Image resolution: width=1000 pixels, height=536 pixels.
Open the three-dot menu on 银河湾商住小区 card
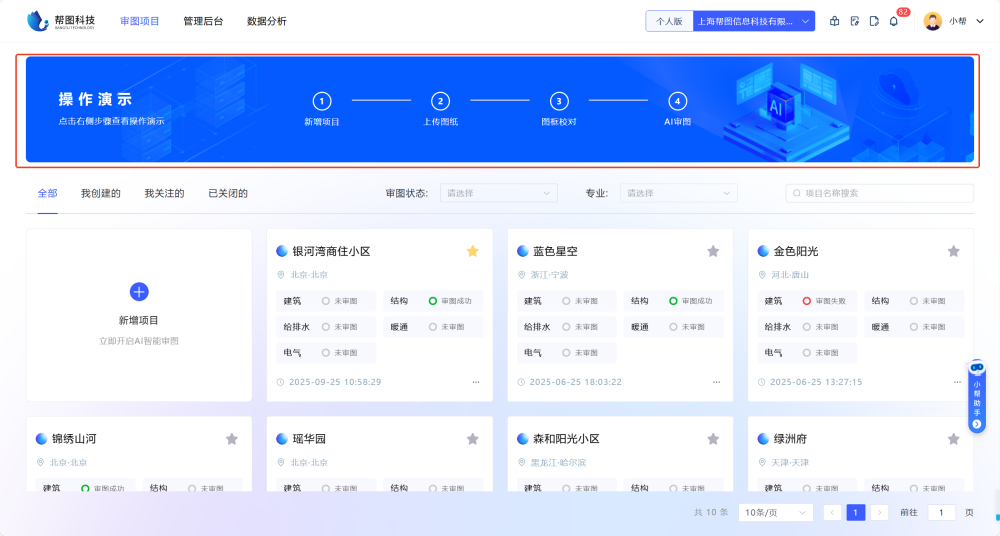point(476,382)
